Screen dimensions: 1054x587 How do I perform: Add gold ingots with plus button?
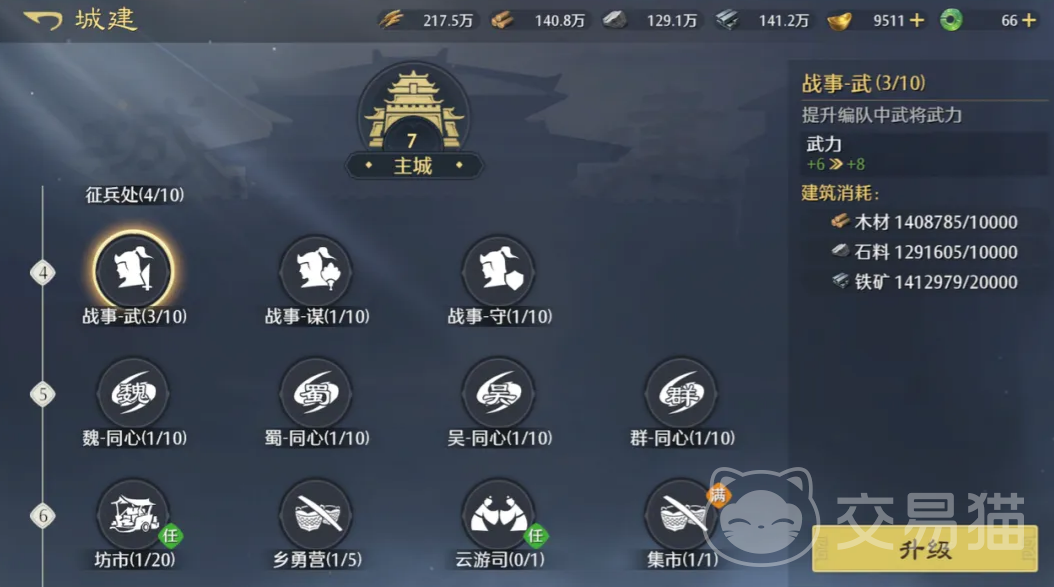click(x=917, y=21)
